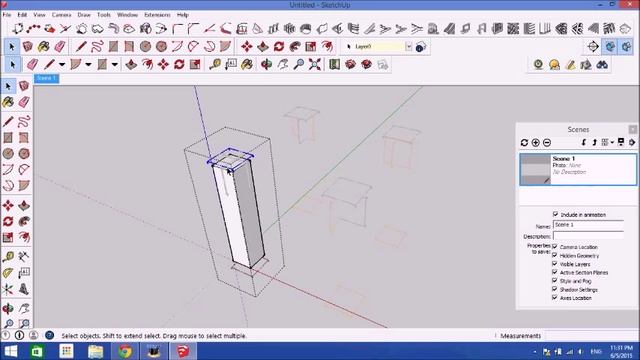
Task: Open the Draw menu
Action: pos(84,15)
